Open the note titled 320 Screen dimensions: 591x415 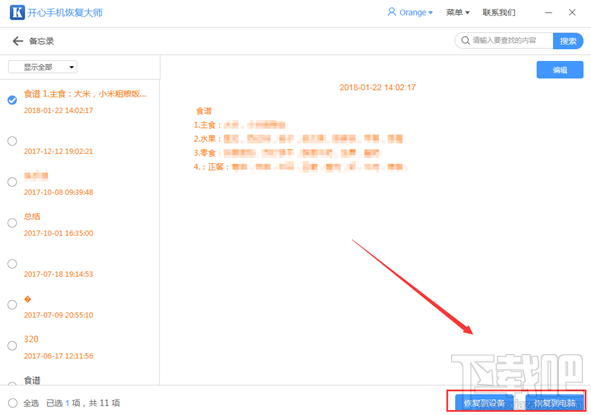click(x=31, y=339)
